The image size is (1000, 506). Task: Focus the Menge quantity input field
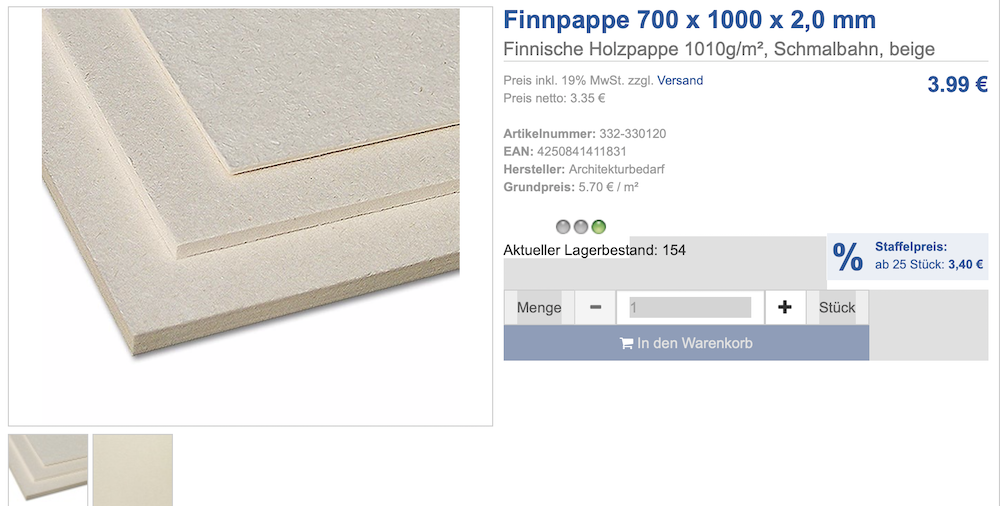tap(689, 308)
